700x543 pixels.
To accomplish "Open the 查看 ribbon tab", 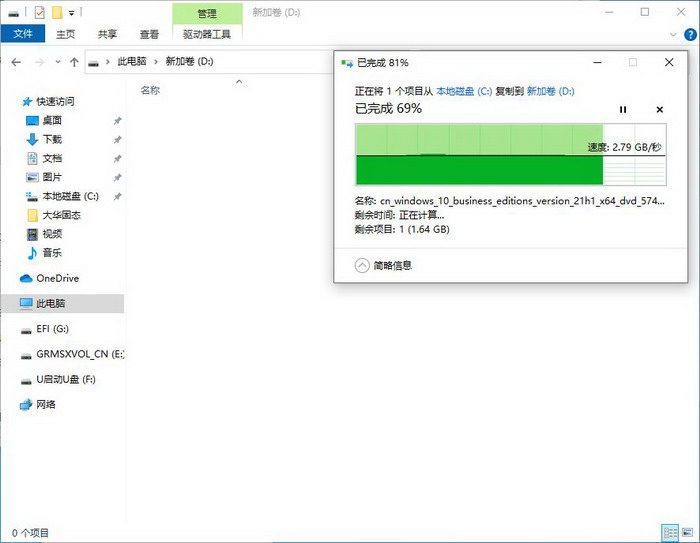I will click(x=148, y=33).
